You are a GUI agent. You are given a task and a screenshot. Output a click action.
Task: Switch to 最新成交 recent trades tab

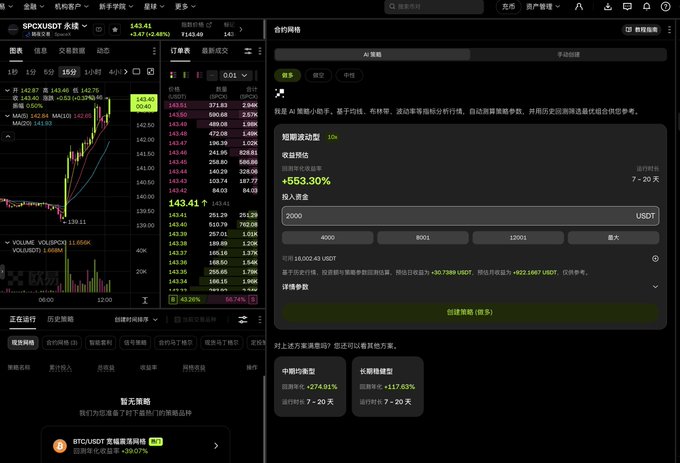pos(215,51)
